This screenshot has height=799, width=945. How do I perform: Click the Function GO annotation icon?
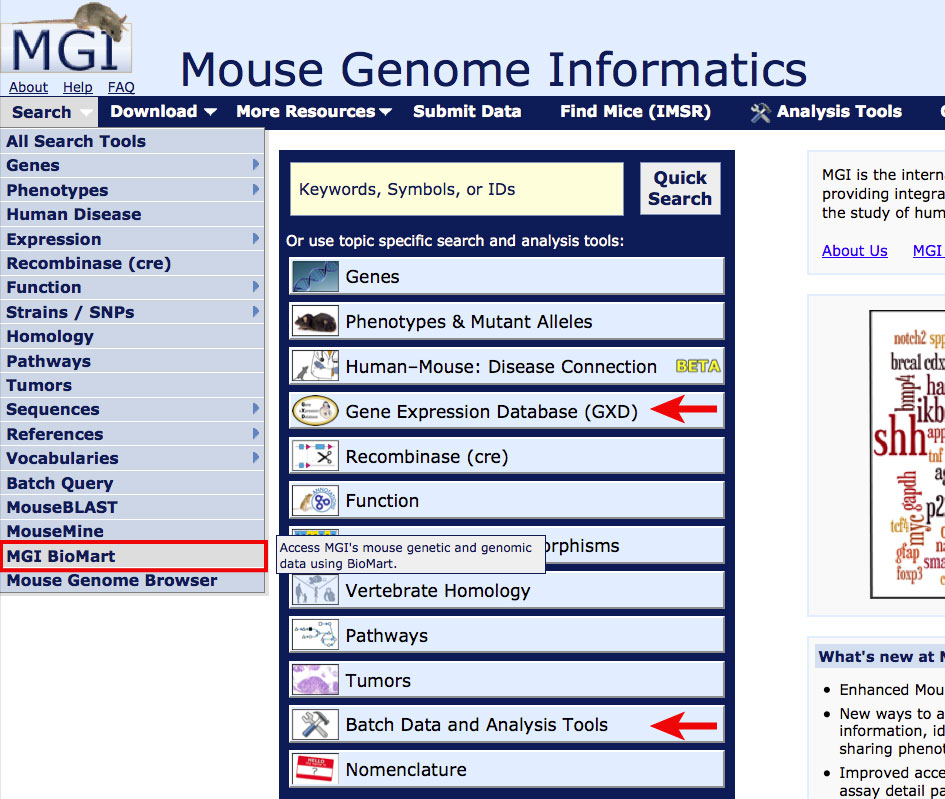point(315,501)
